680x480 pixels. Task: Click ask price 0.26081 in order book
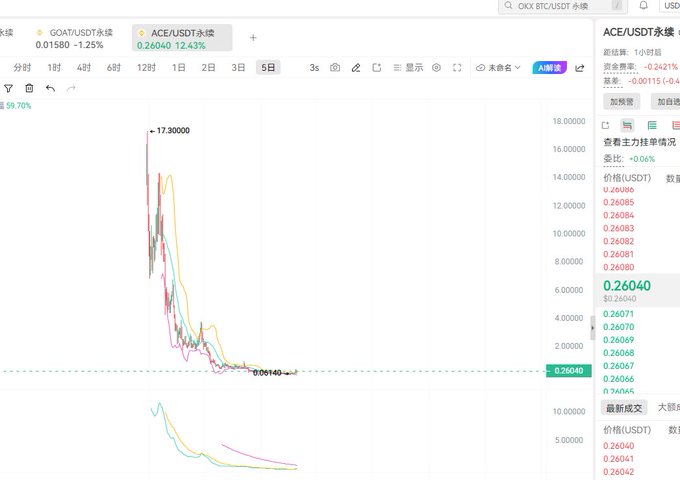pyautogui.click(x=618, y=254)
